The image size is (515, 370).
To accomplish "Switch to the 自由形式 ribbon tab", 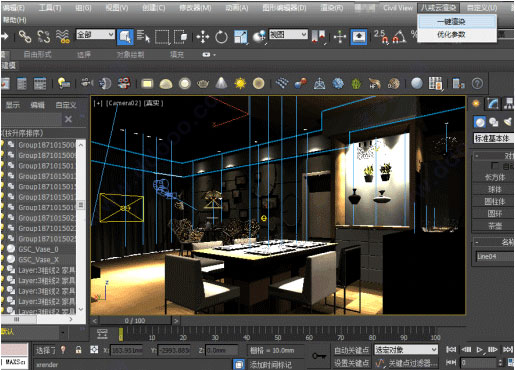I will 37,55.
